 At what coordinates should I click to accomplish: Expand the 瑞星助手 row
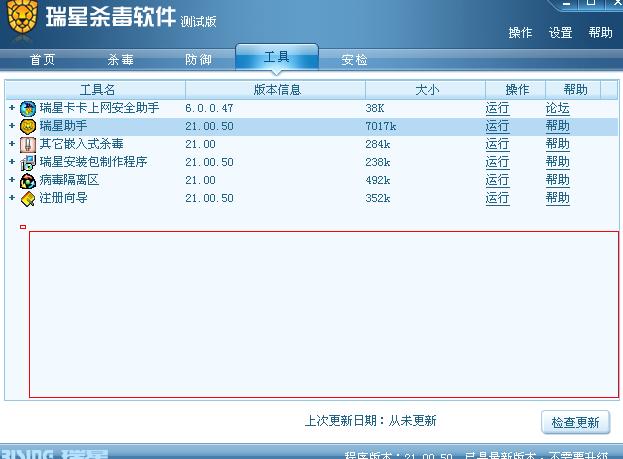tap(12, 126)
